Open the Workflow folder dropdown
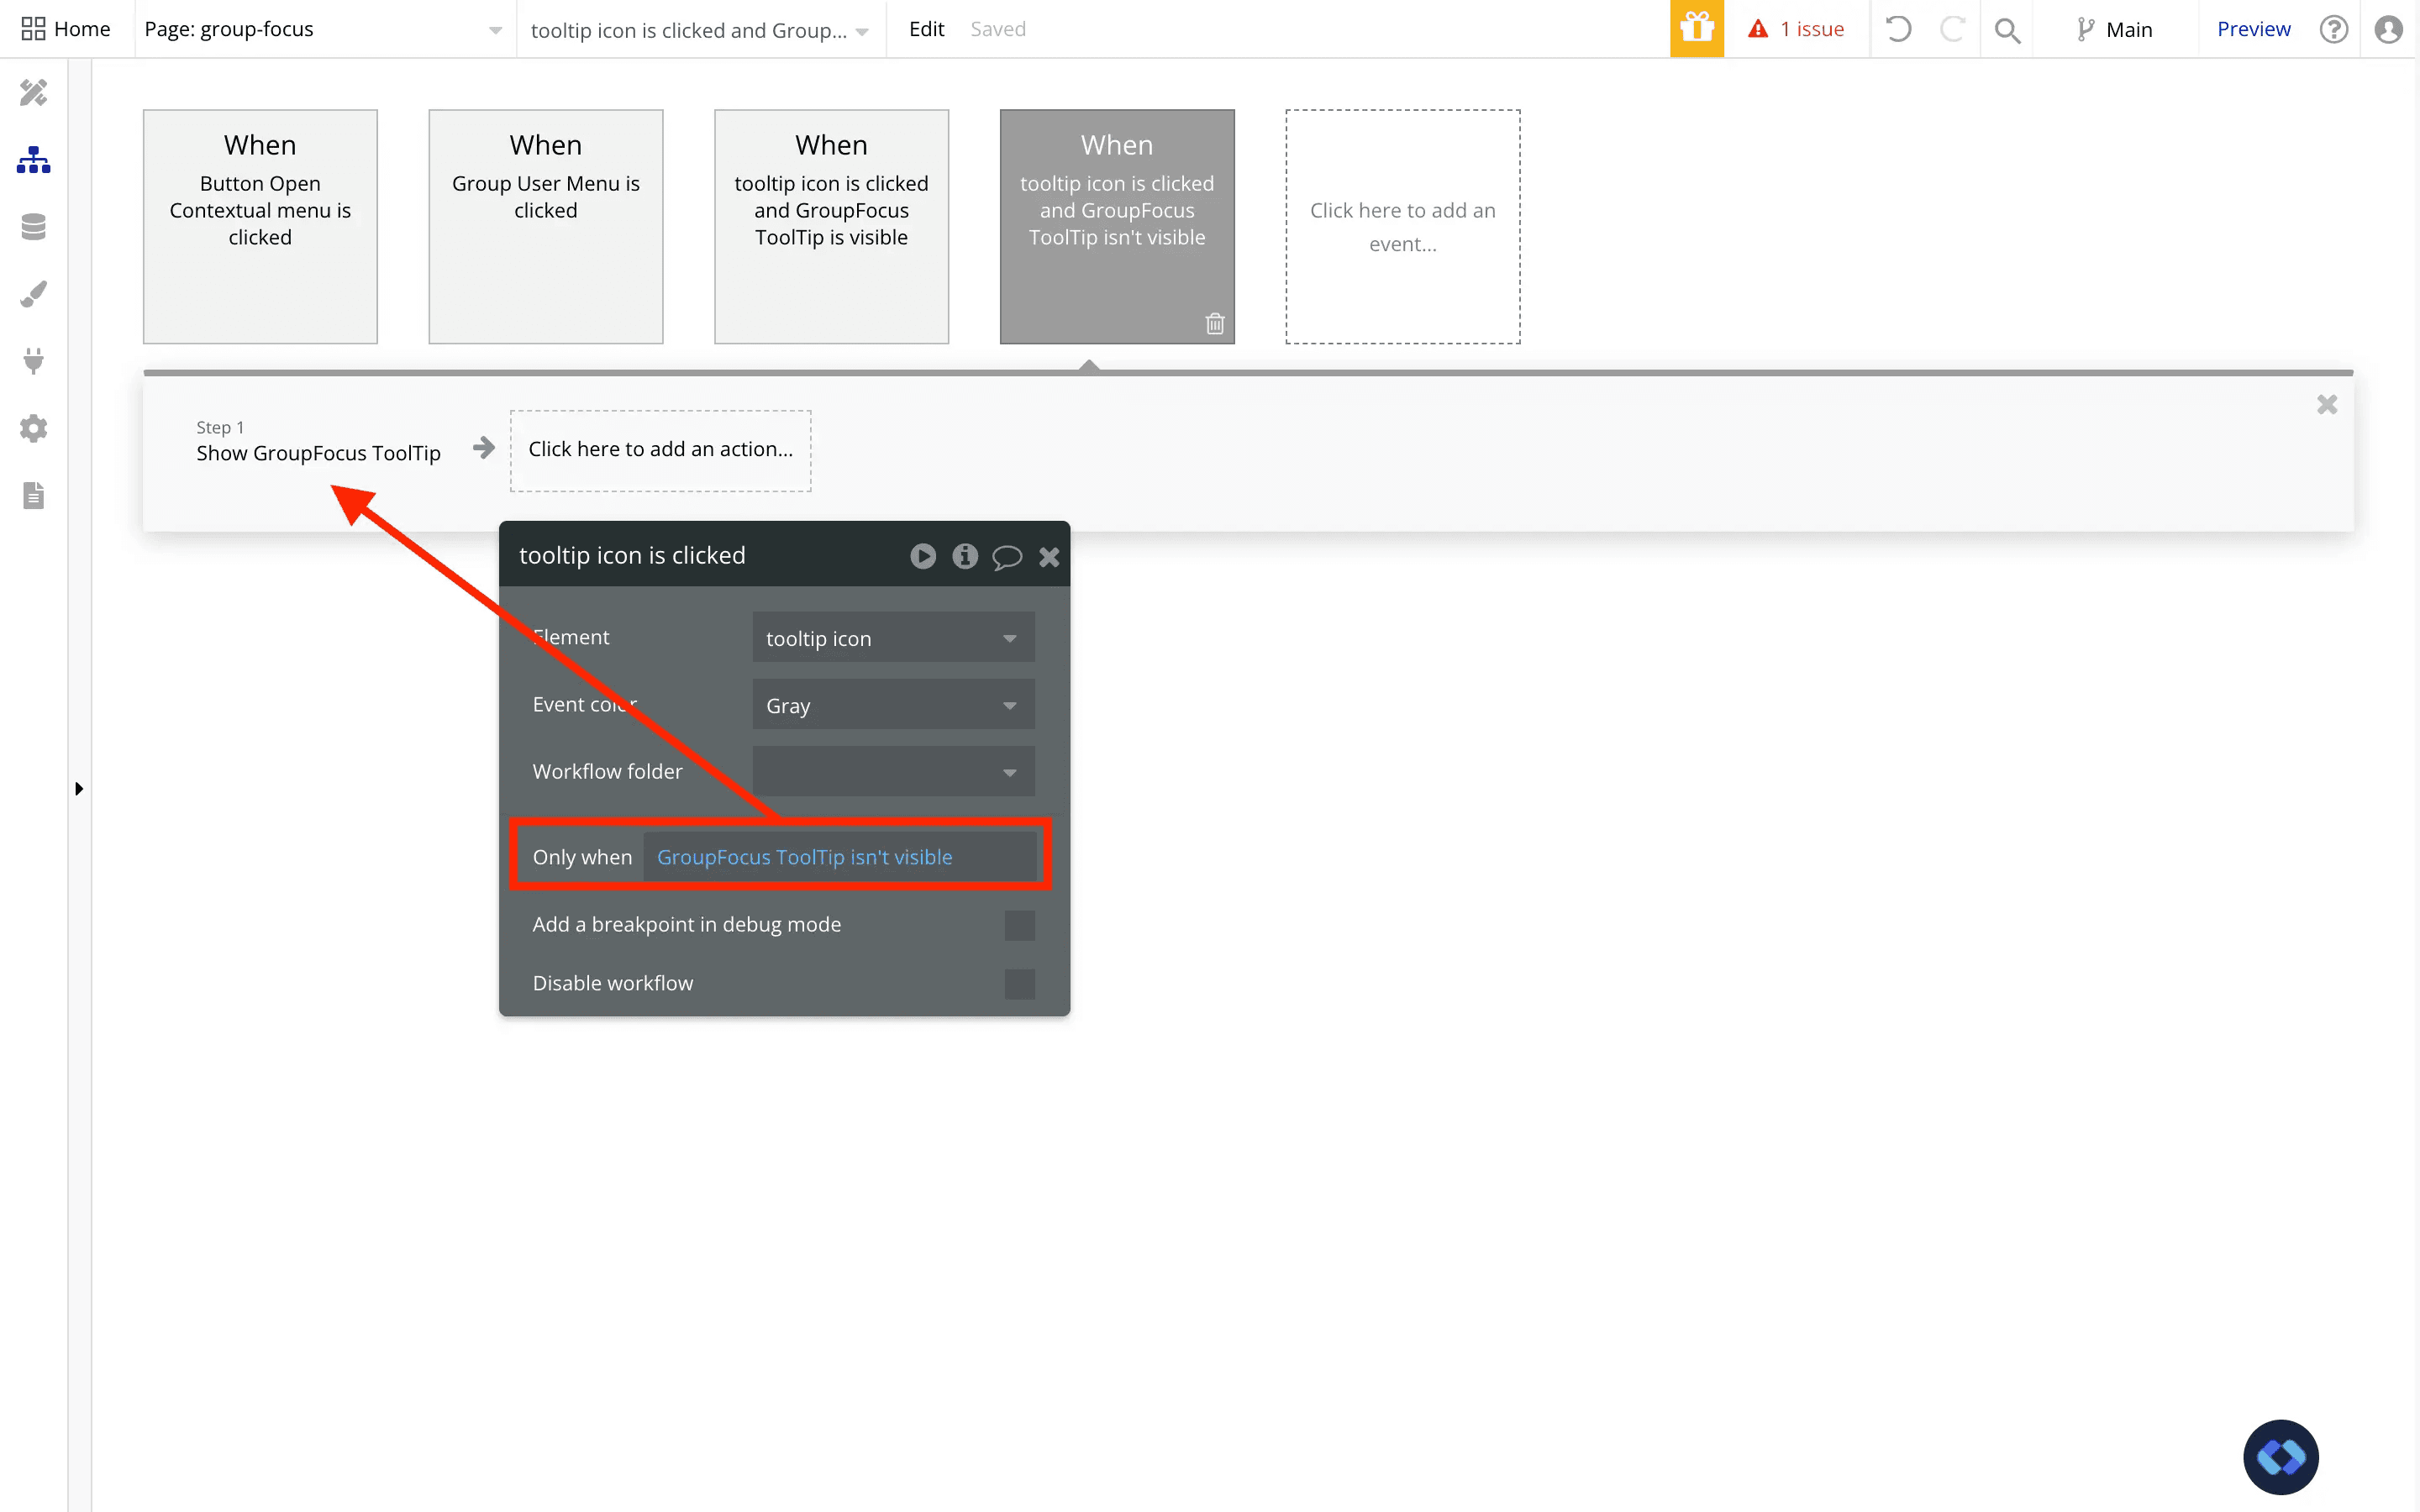Screen dimensions: 2420x1512 pyautogui.click(x=892, y=772)
